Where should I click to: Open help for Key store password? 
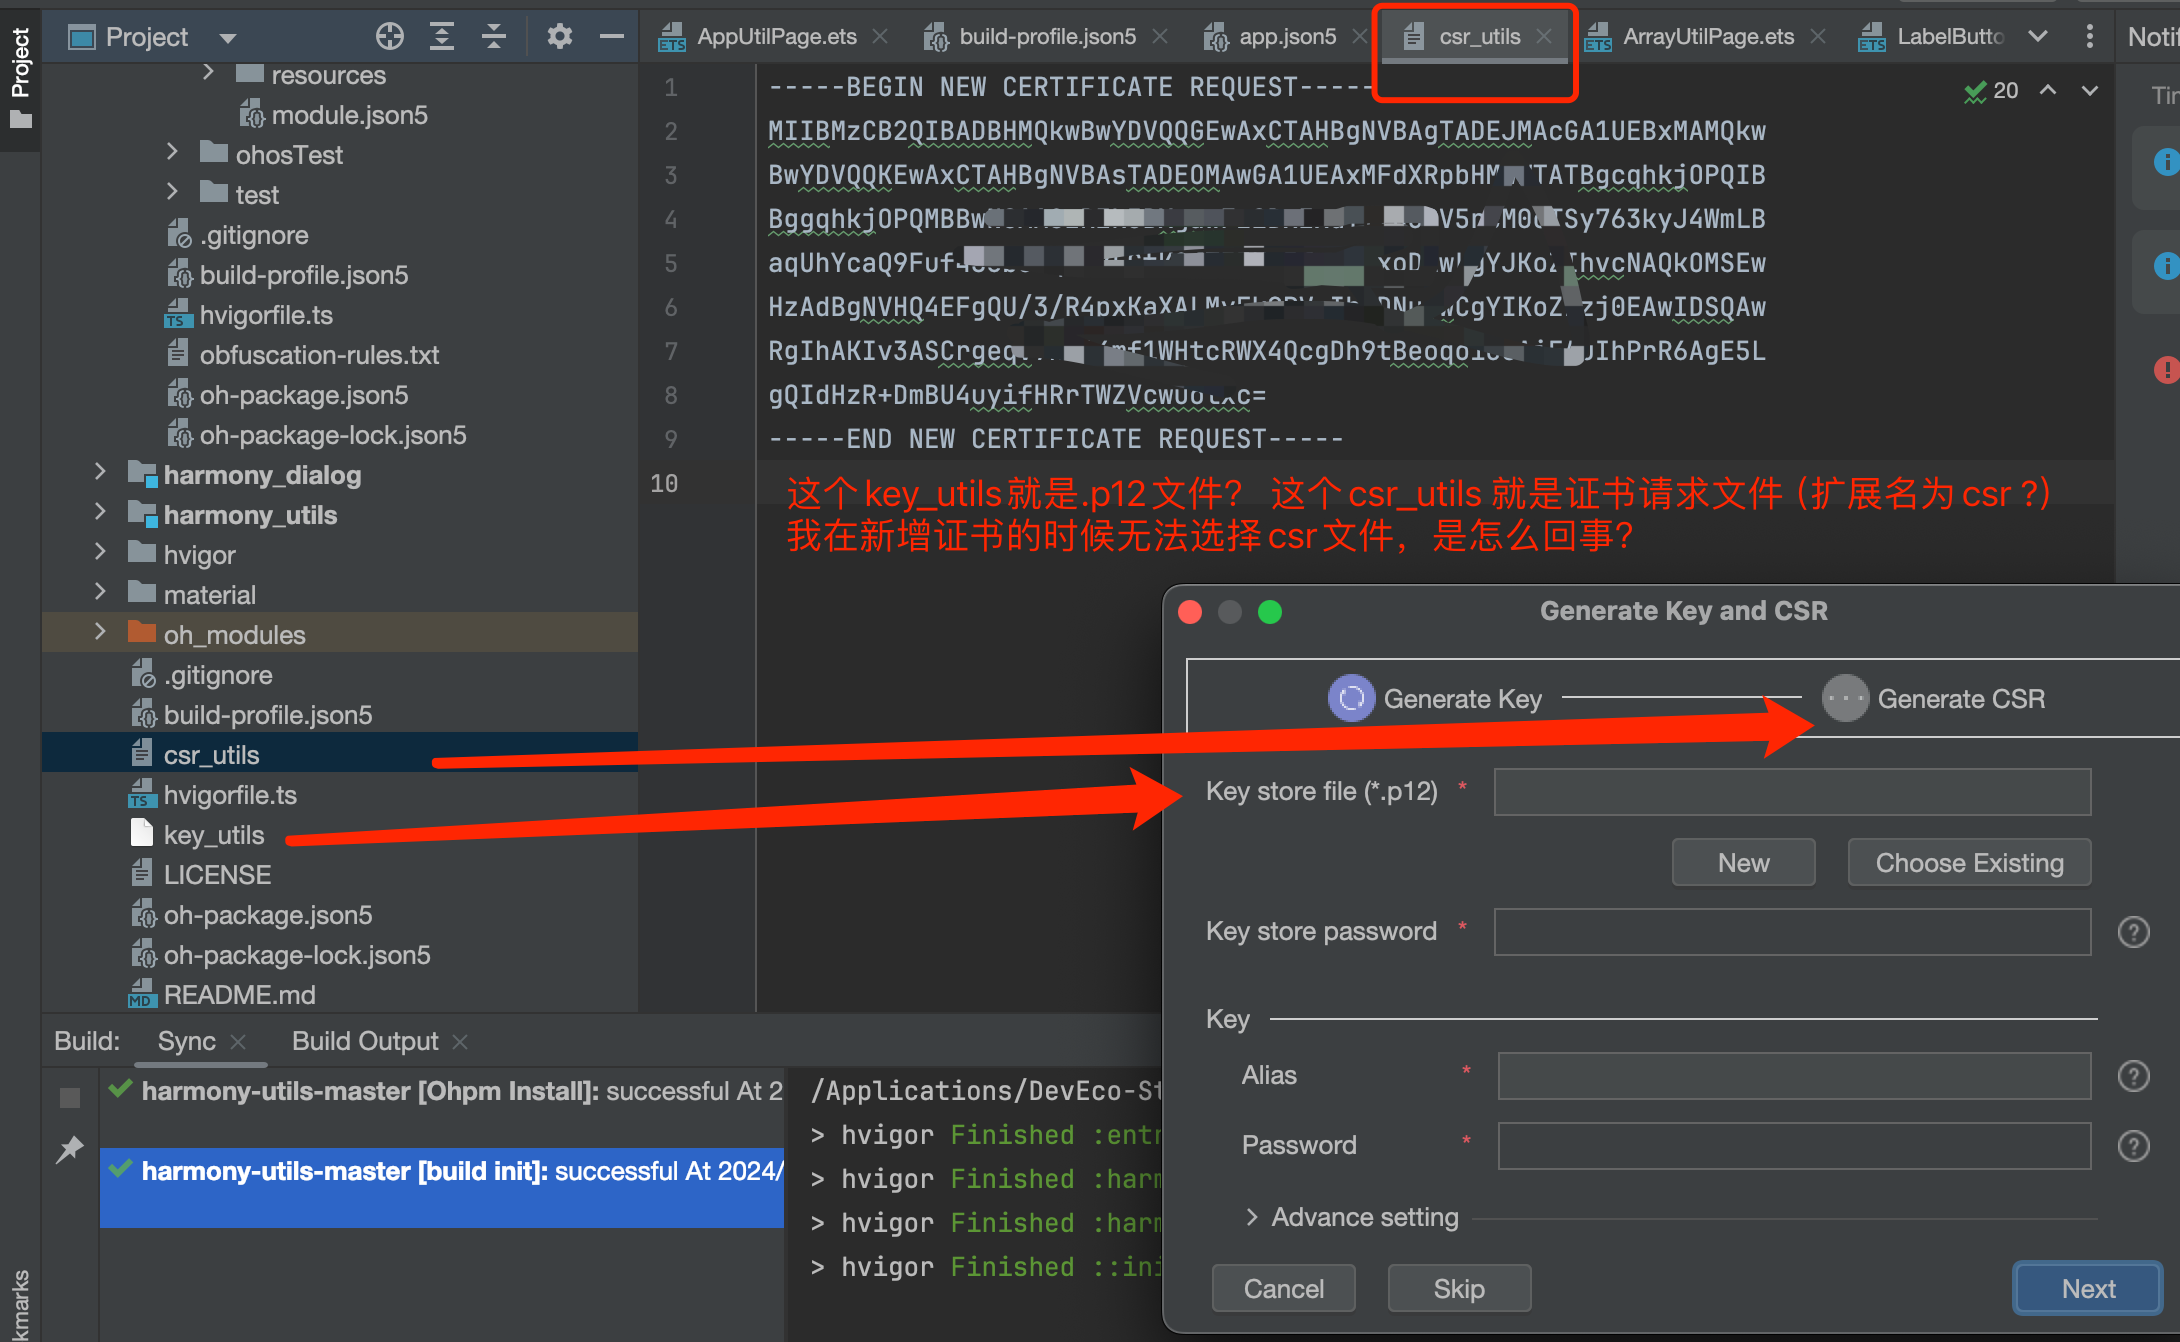[2134, 932]
